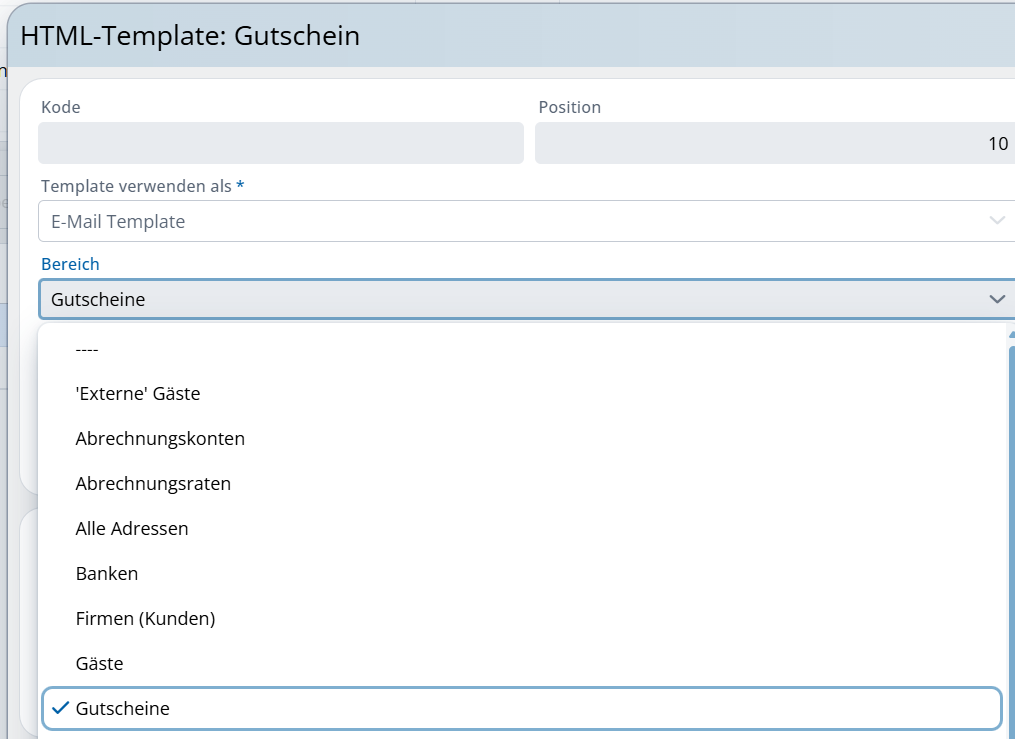Click the 'HTML-Template: Gutschein' title bar
1015x739 pixels.
tap(500, 36)
